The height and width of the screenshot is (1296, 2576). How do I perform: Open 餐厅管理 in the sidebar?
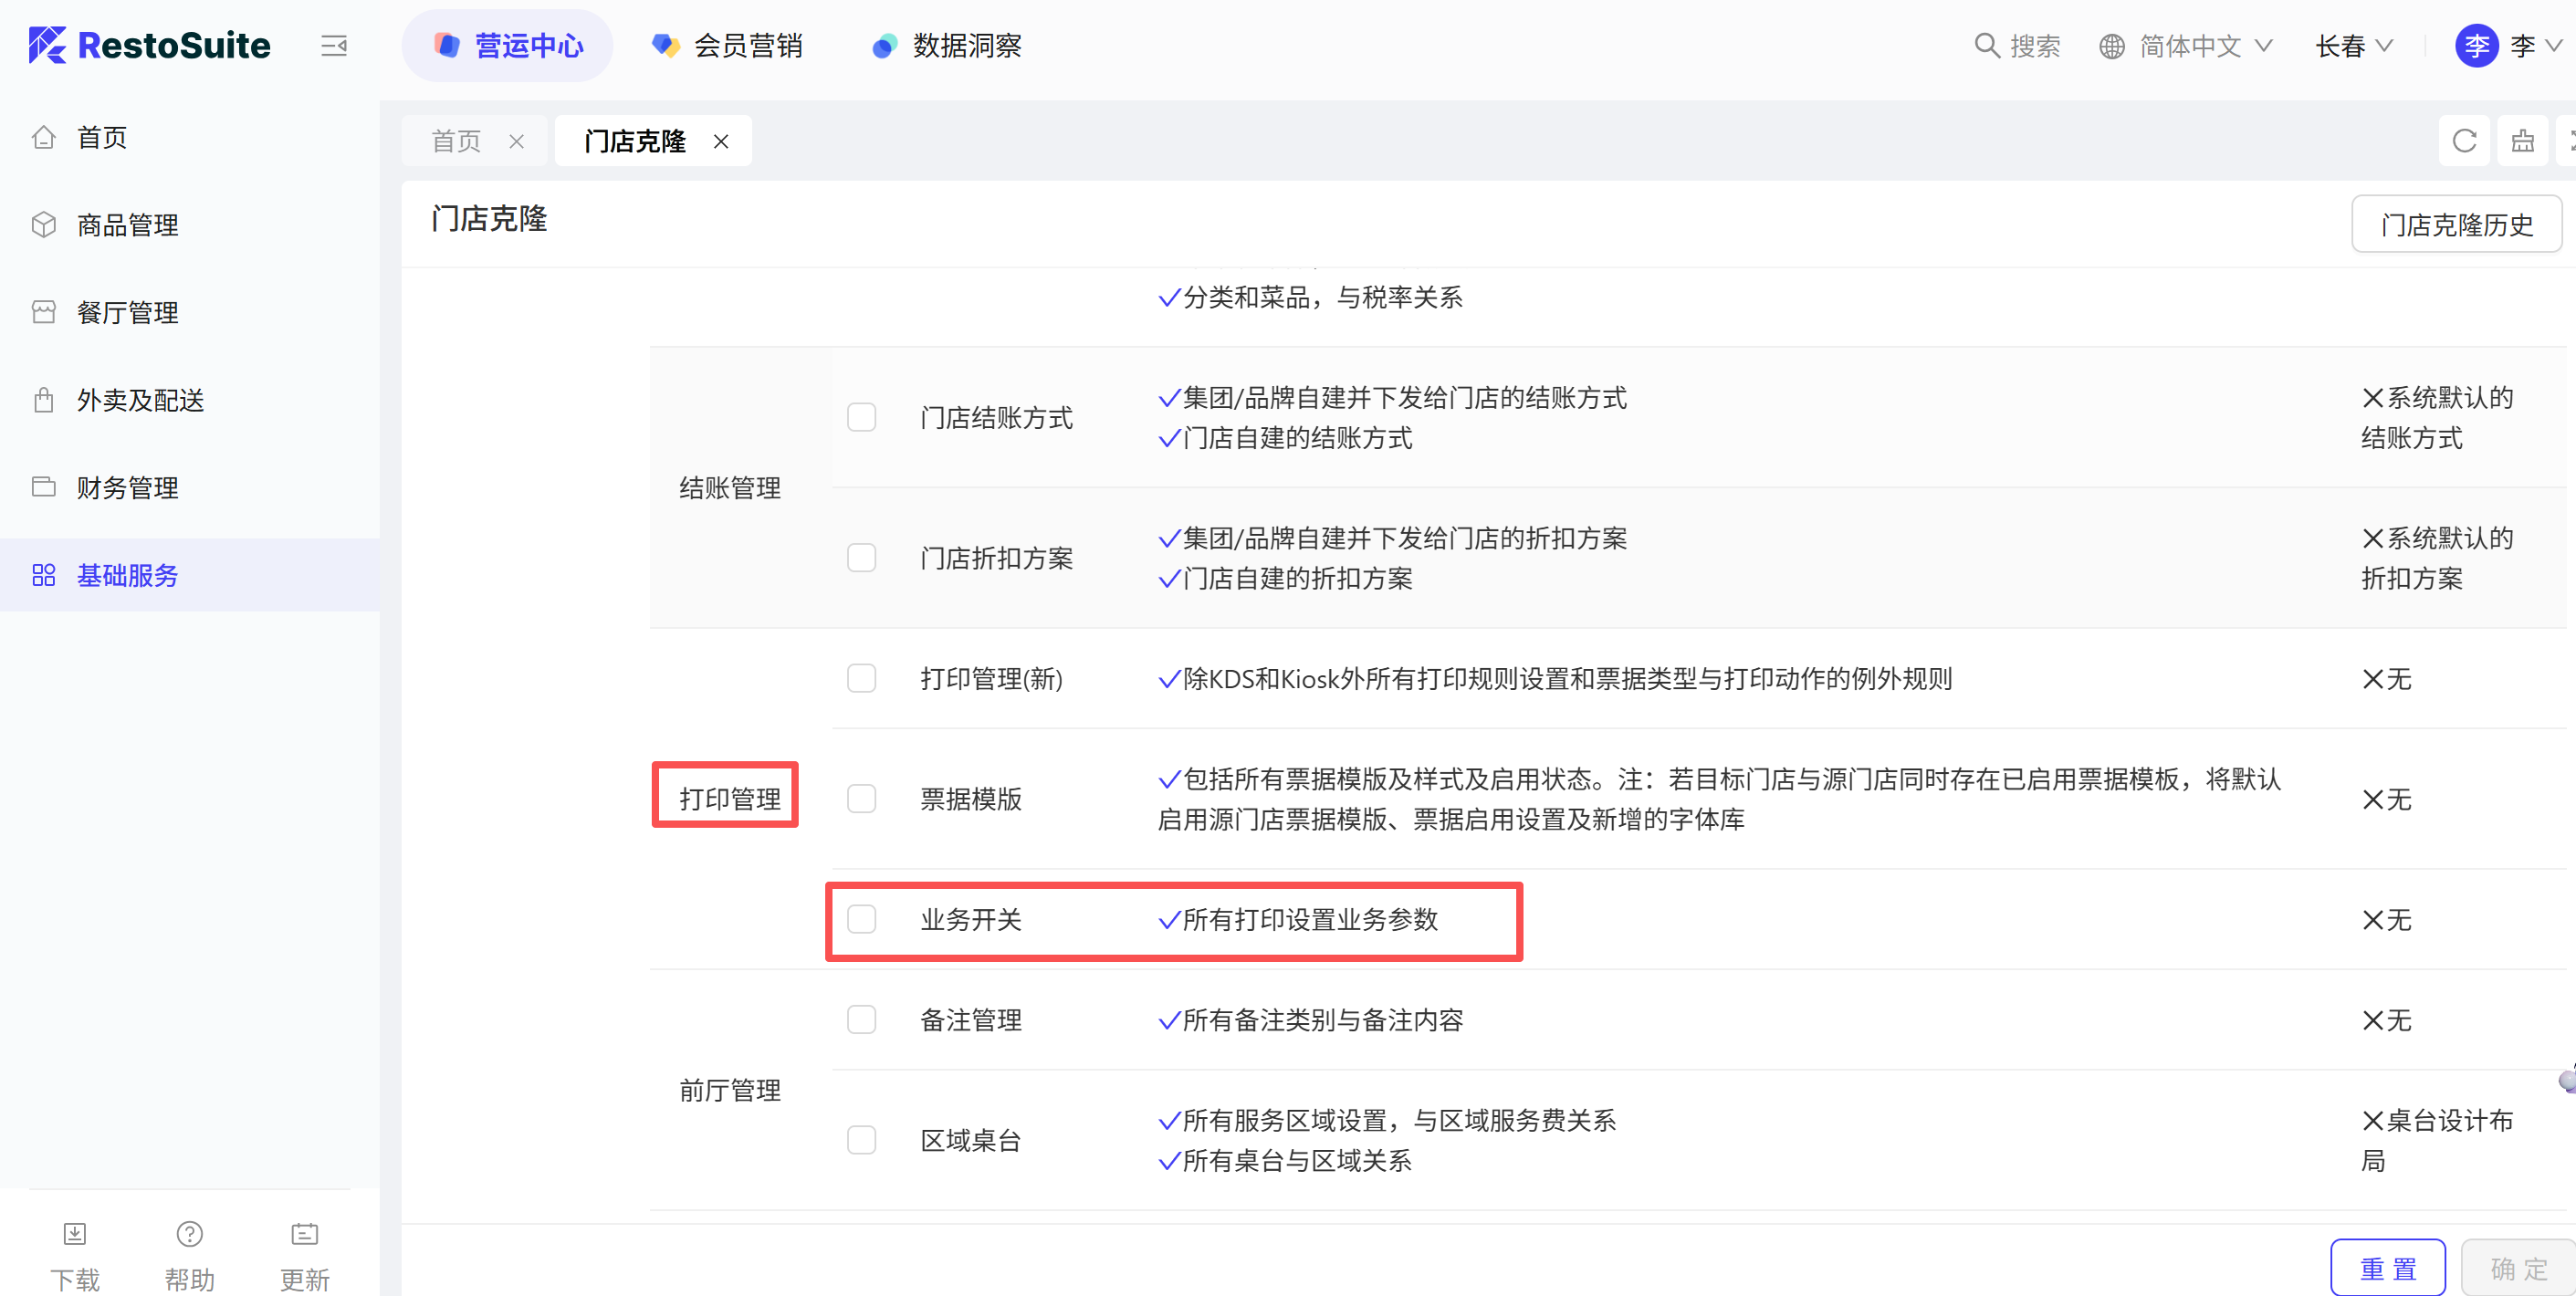click(x=128, y=313)
